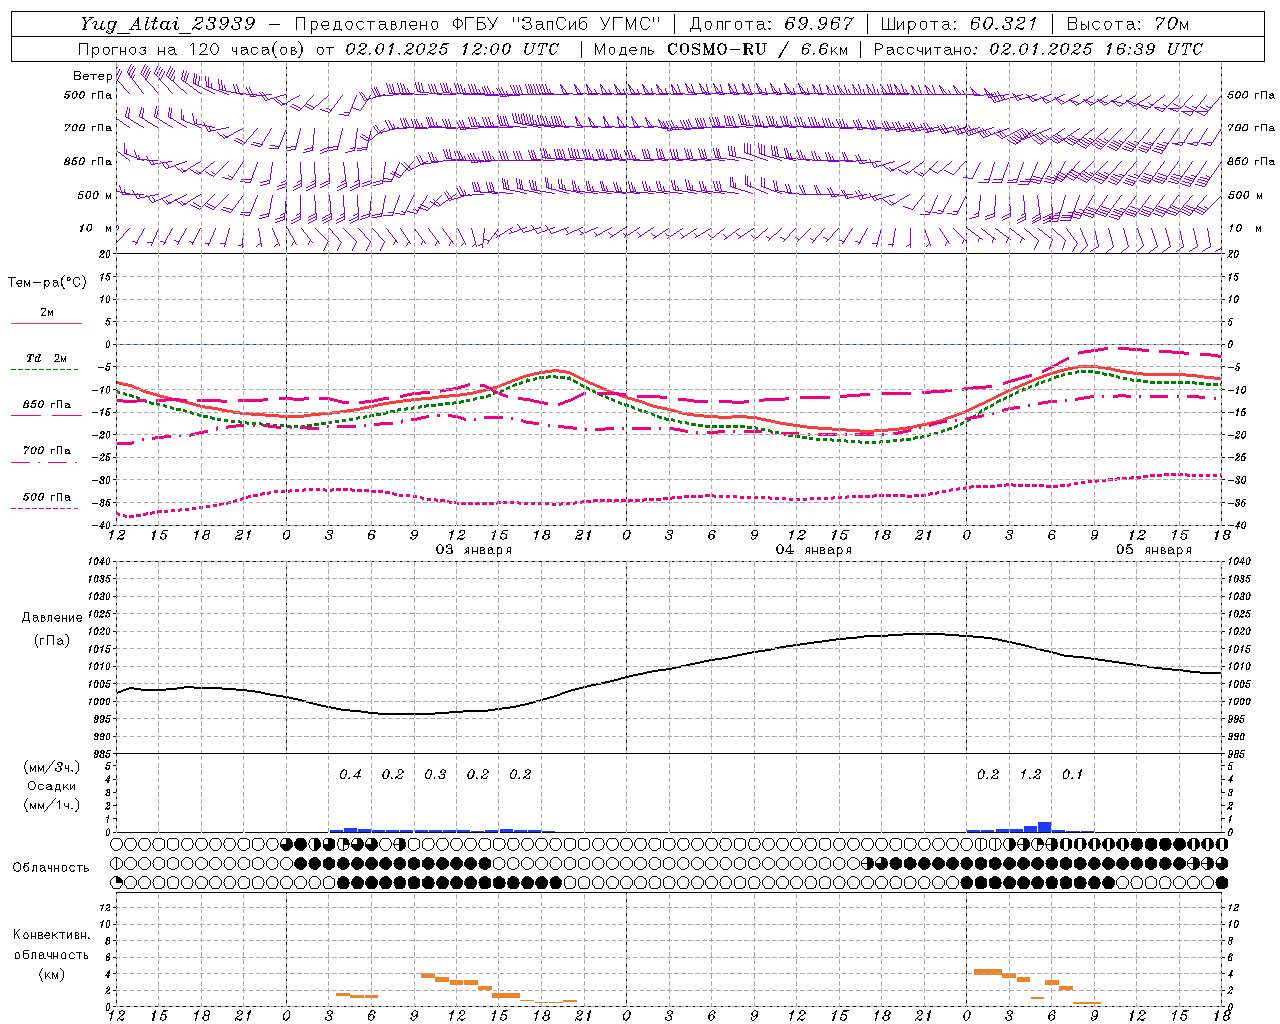Screen dimensions: 1280x1024
Task: Click the dash-dot line sample under legend '700 гПа'
Action: 46,462
